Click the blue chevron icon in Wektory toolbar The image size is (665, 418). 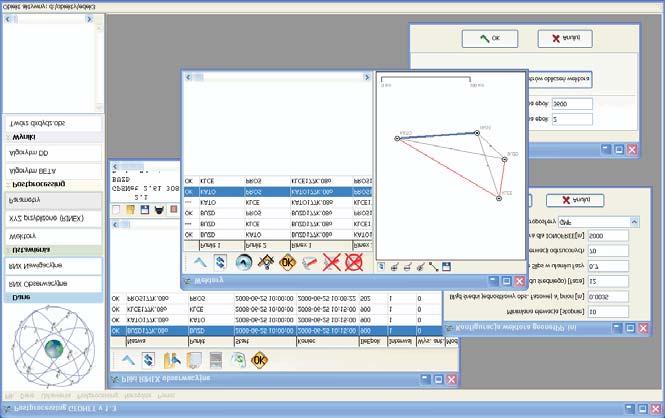pos(200,262)
